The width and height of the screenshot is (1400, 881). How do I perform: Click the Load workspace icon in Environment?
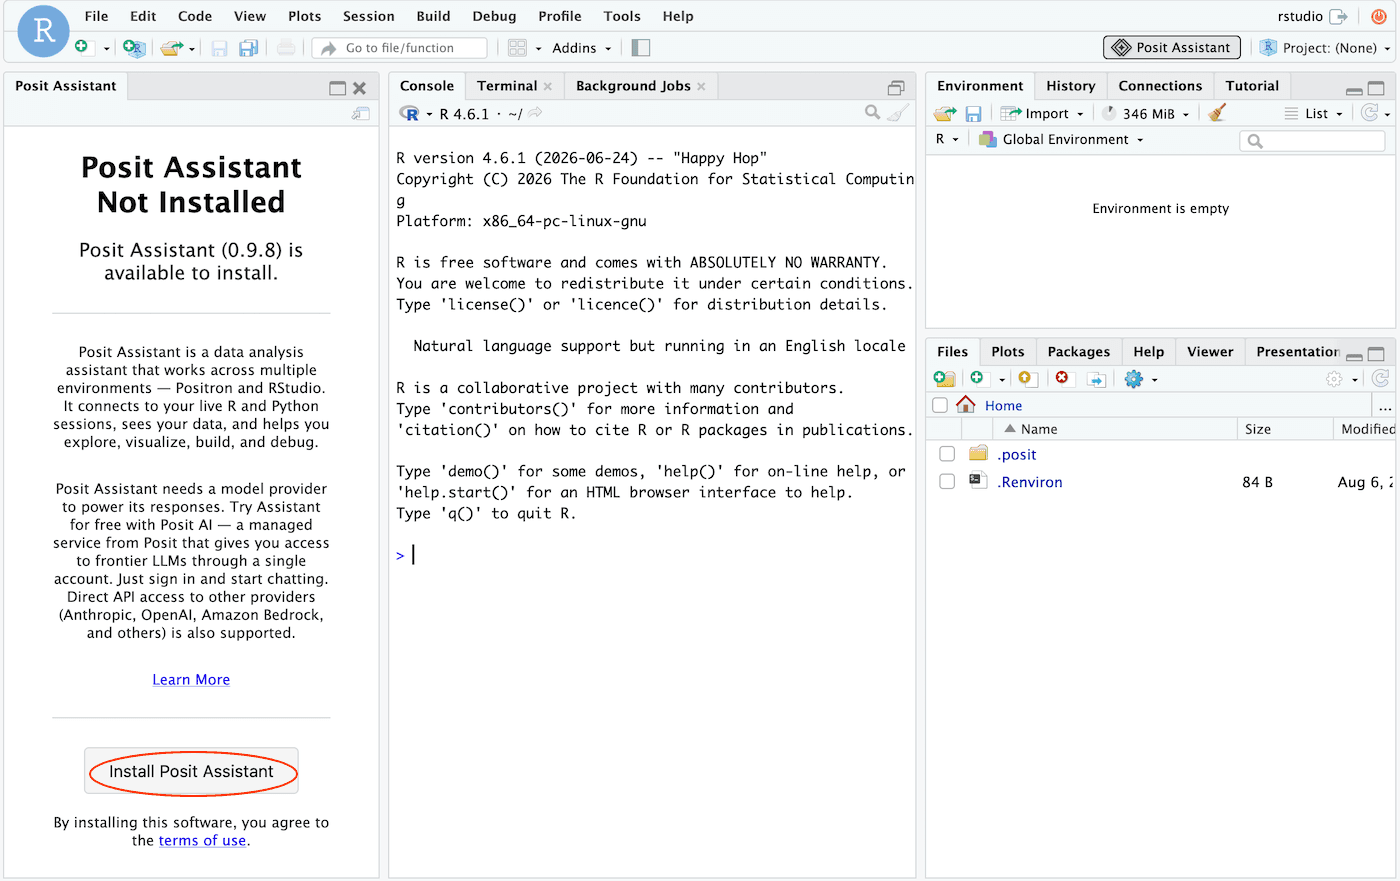[945, 113]
